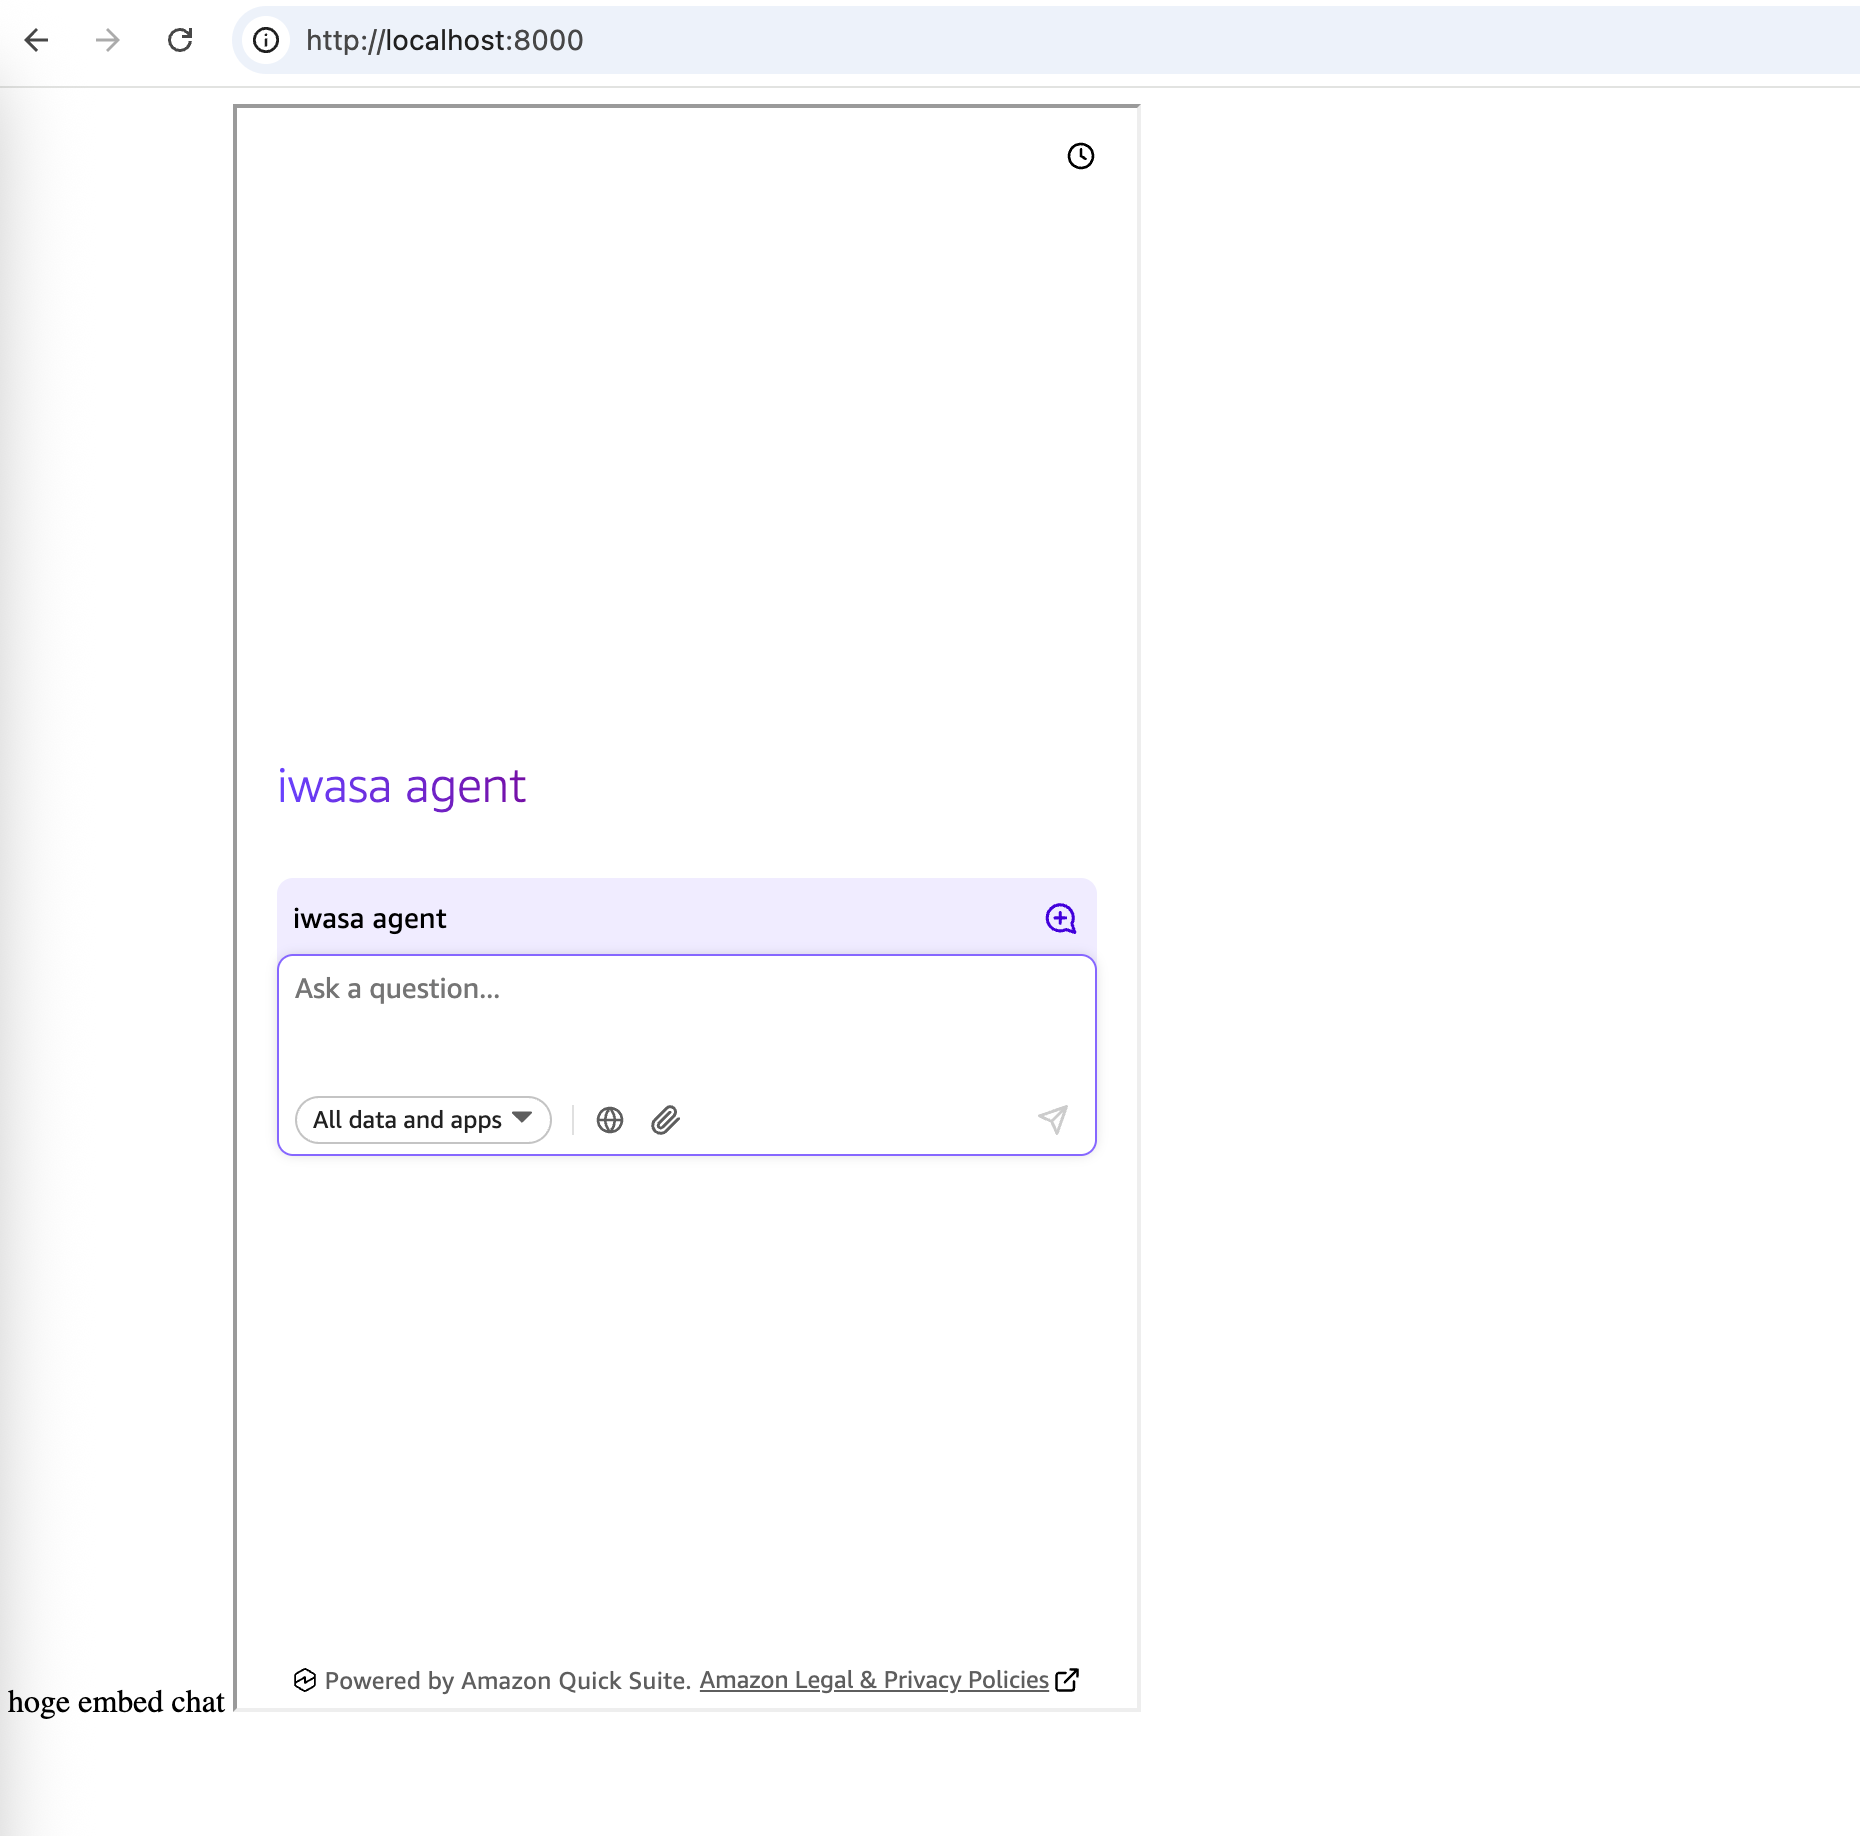Viewport: 1860px width, 1836px height.
Task: Click the large purple iwasa agent heading
Action: point(401,786)
